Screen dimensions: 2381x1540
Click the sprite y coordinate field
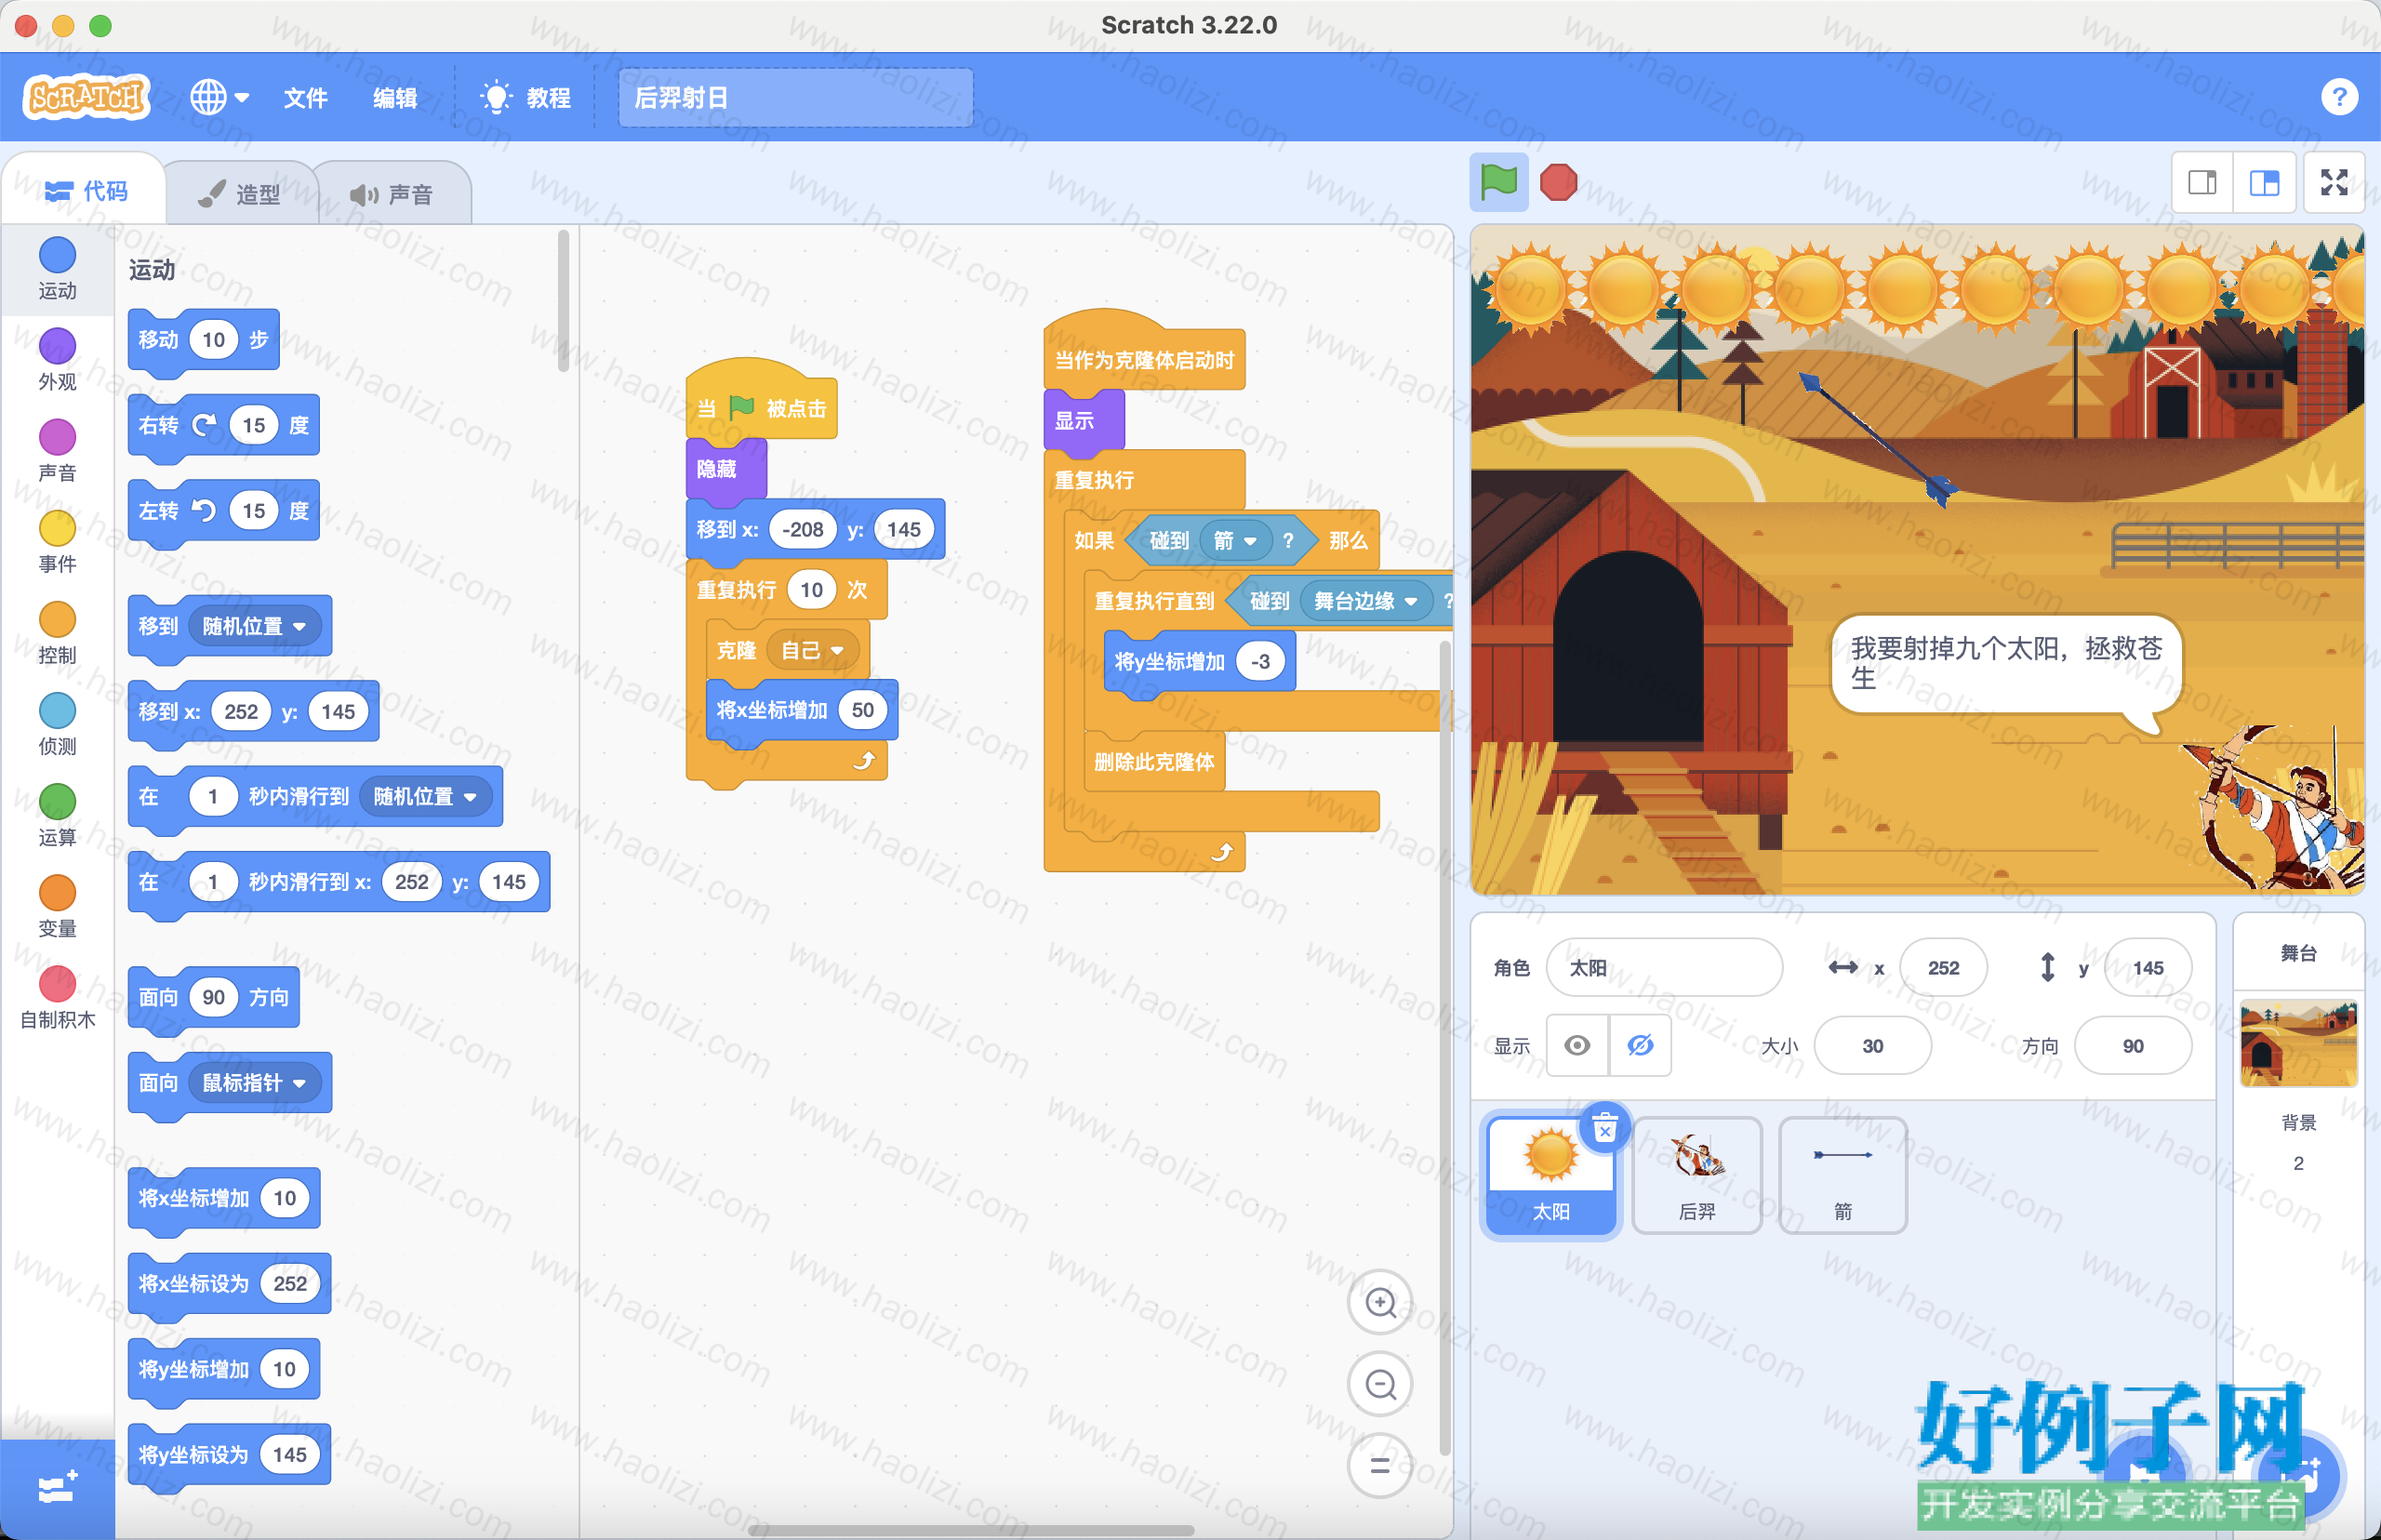coord(2147,967)
